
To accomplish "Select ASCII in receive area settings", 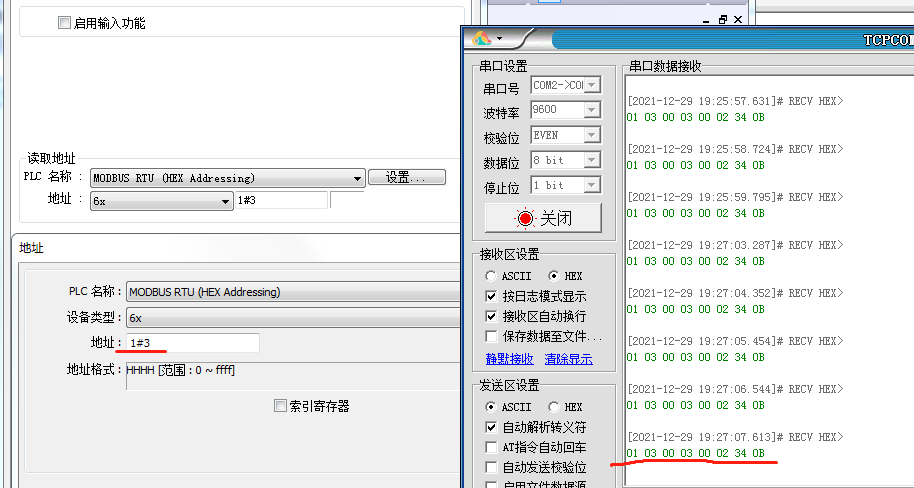I will 491,276.
